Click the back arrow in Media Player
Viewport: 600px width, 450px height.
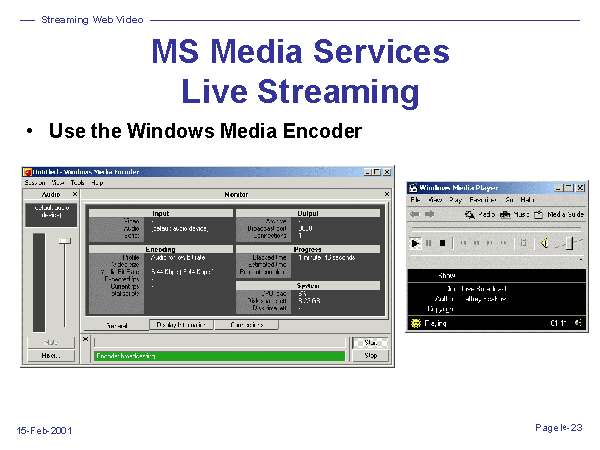[x=415, y=214]
